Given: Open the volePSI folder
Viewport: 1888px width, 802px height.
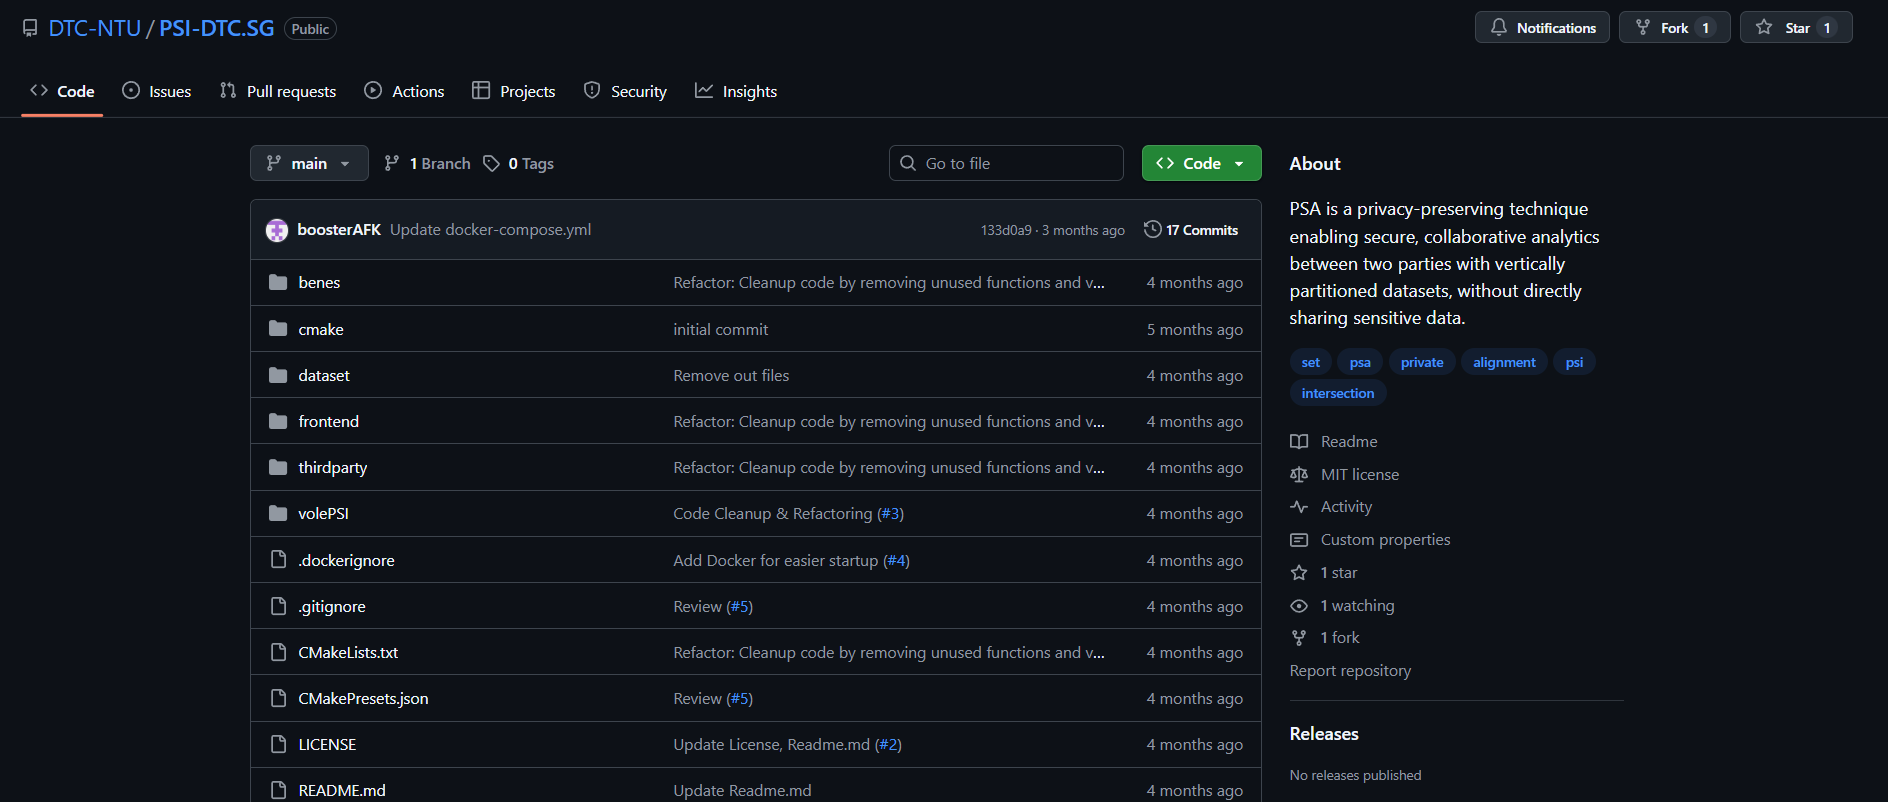Looking at the screenshot, I should tap(323, 514).
